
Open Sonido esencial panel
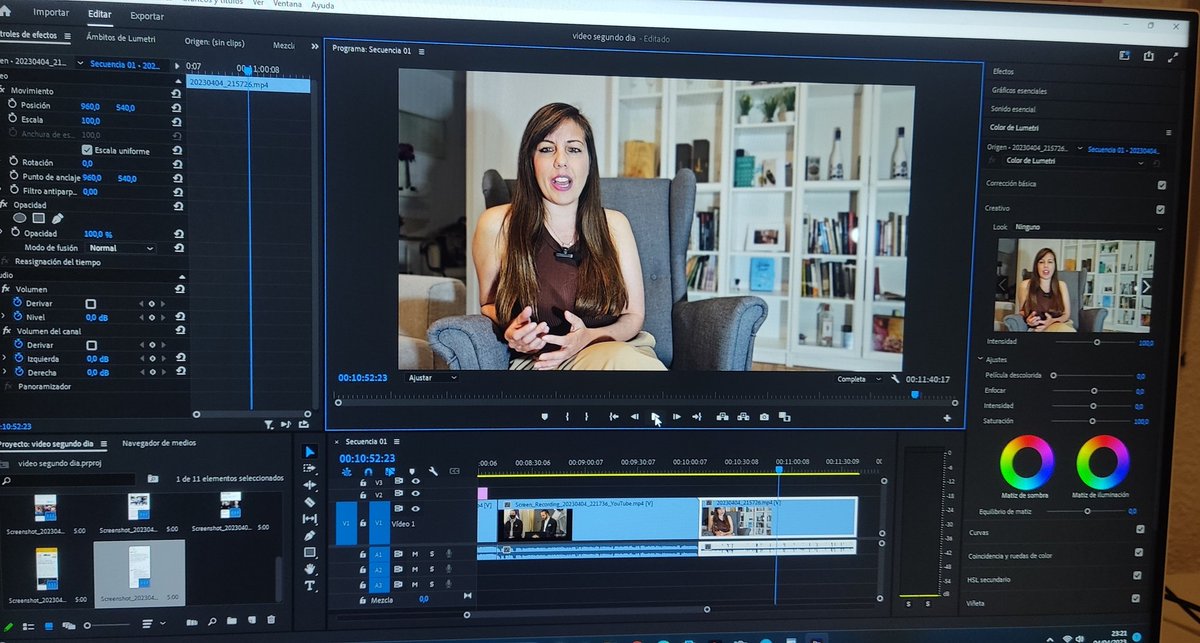[1013, 108]
